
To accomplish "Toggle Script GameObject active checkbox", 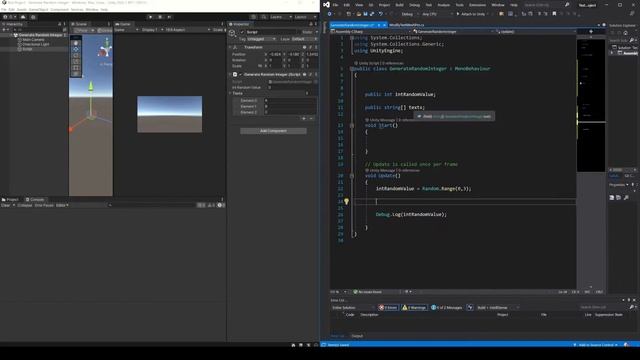I will coord(242,32).
